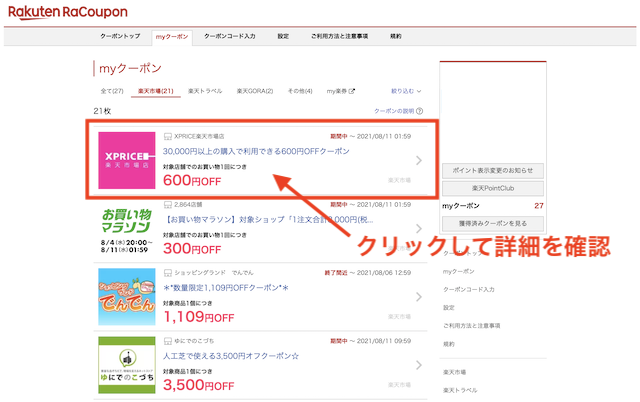The image size is (640, 402).
Task: Click the でんでん shop thumbnail
Action: click(x=127, y=297)
